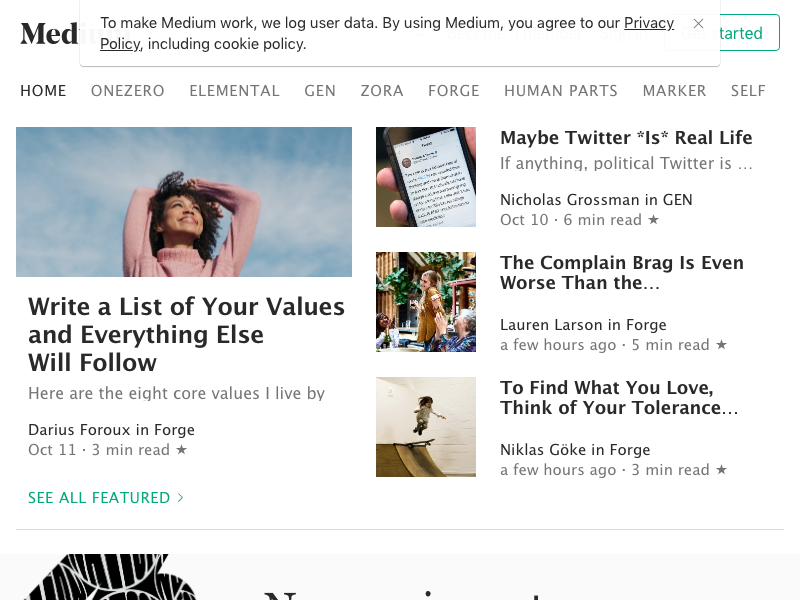Switch to the SELF tab

[x=748, y=91]
